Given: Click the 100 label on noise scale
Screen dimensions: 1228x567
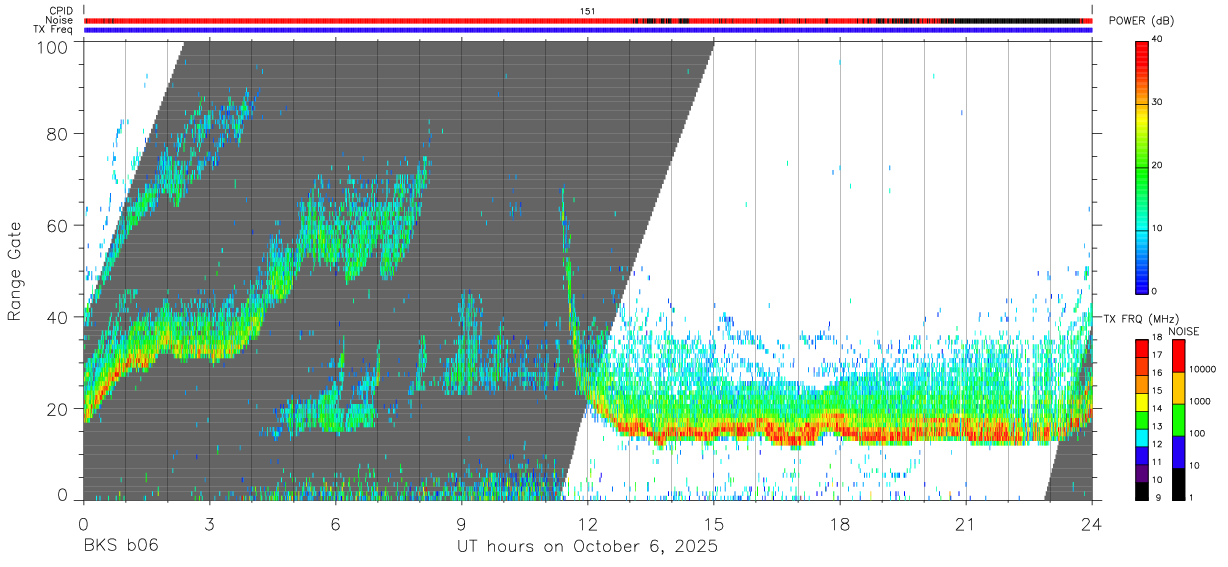Looking at the screenshot, I should click(x=1197, y=433).
